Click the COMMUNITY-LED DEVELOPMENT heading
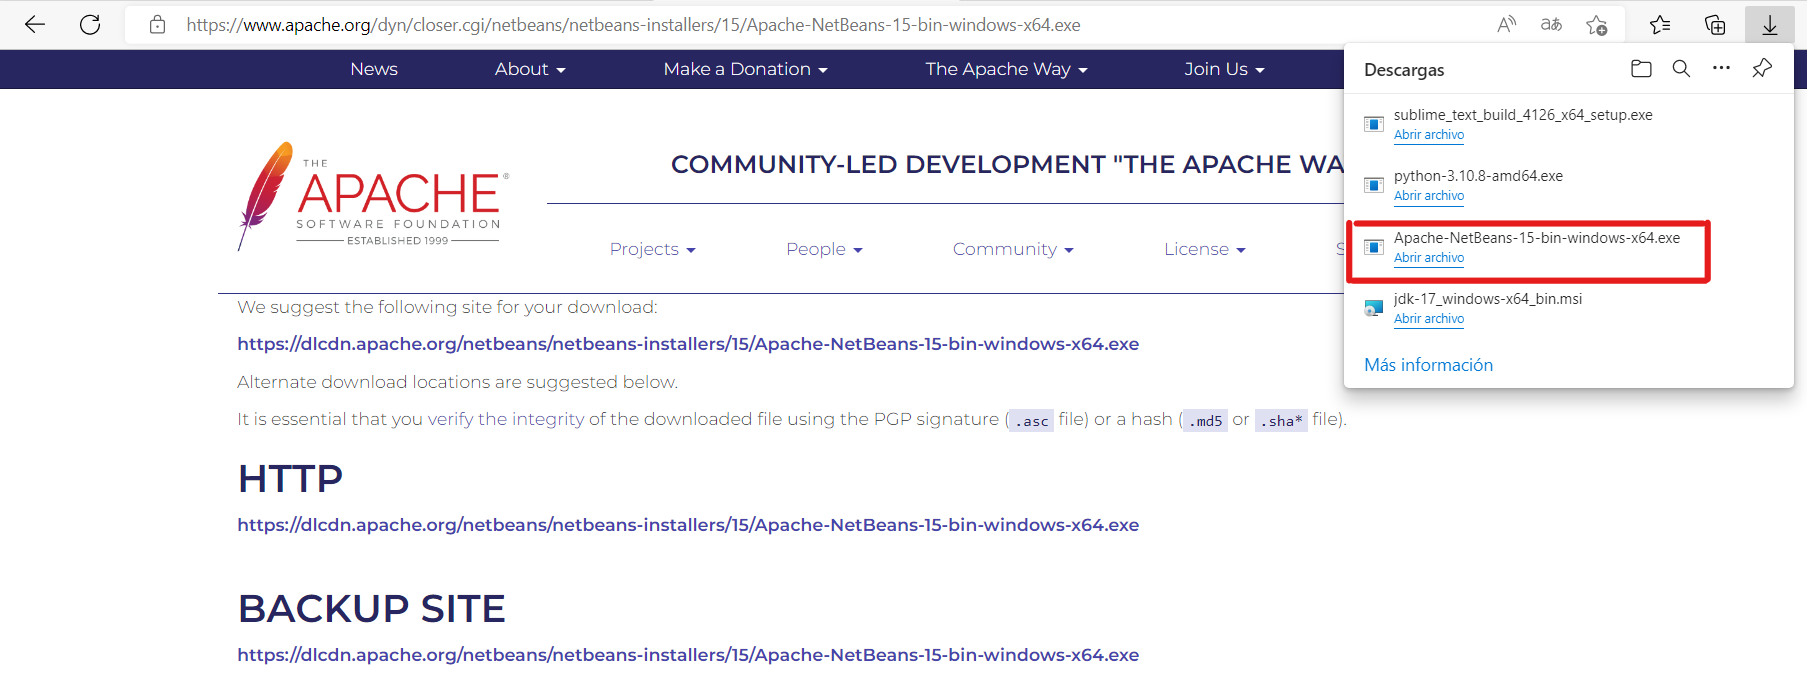Image resolution: width=1807 pixels, height=690 pixels. click(x=1008, y=164)
